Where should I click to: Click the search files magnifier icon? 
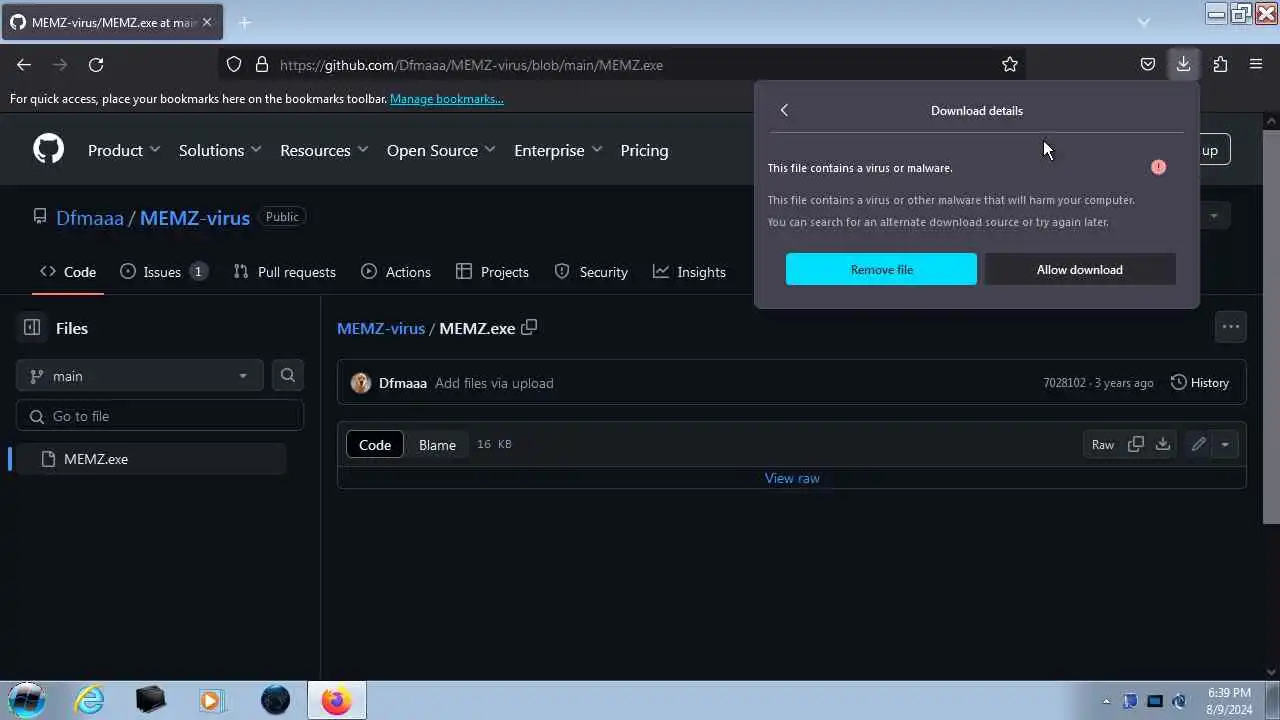click(288, 375)
